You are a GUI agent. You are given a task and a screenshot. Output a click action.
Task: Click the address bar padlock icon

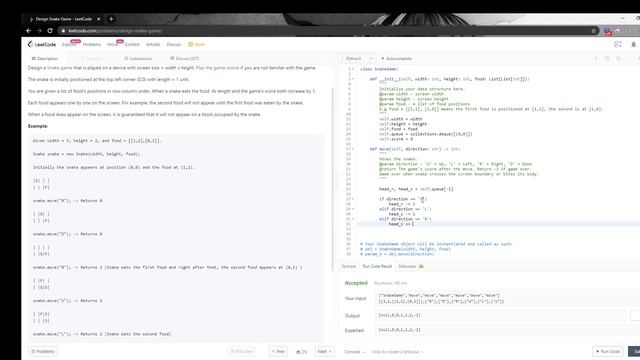[x=63, y=31]
